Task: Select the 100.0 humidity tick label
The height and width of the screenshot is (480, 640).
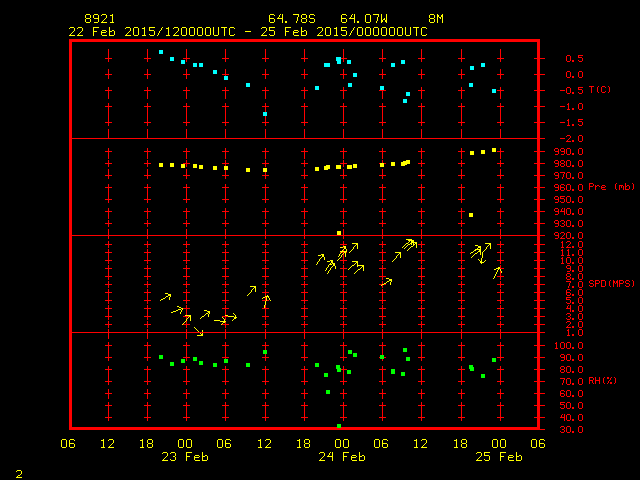Action: coord(565,345)
